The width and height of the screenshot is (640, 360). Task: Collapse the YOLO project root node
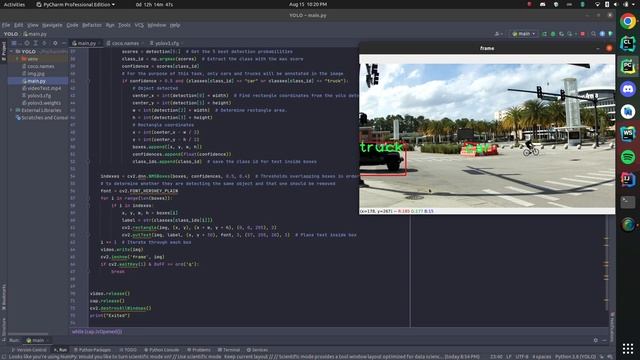(12, 51)
